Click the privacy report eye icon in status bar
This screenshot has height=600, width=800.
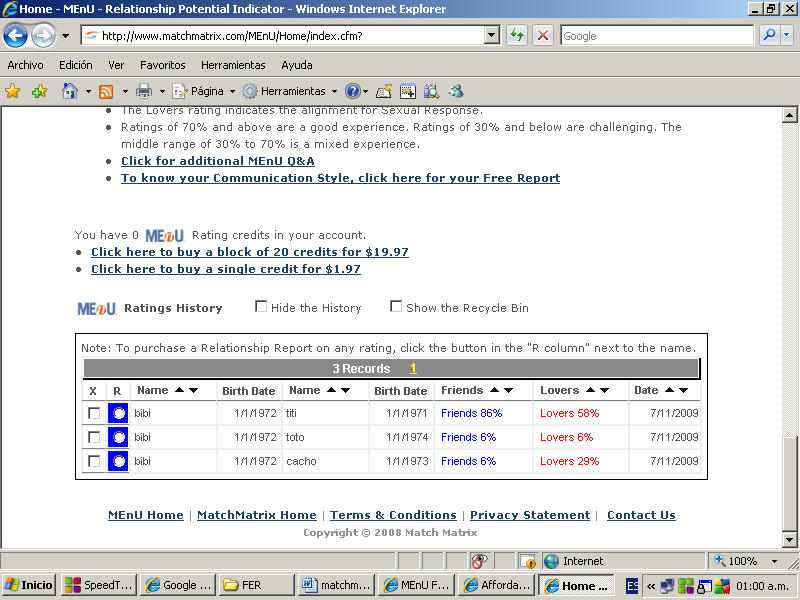(479, 561)
